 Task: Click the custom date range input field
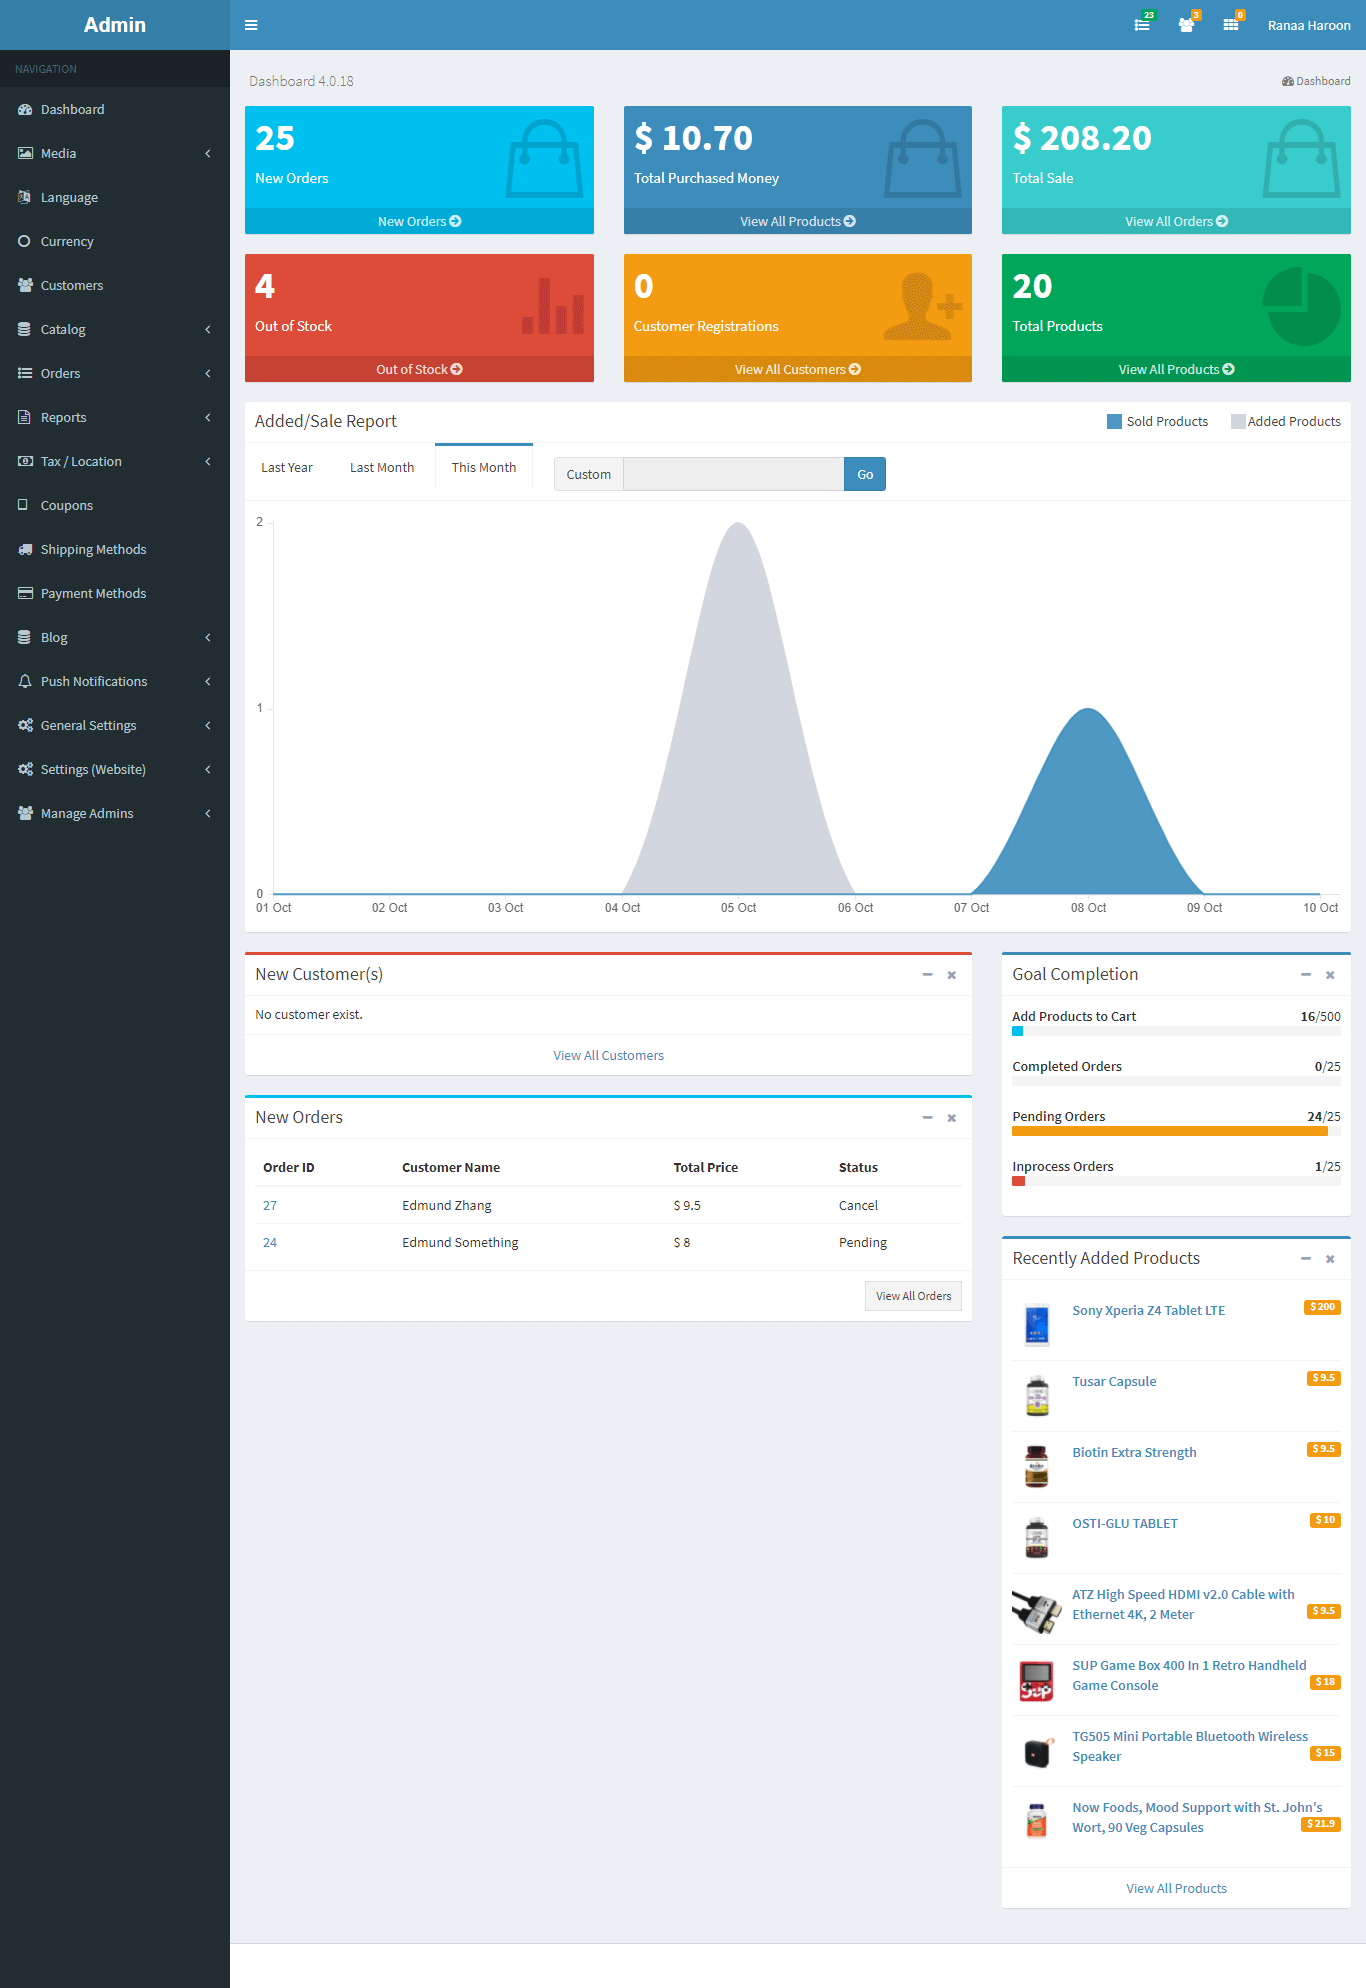tap(733, 474)
